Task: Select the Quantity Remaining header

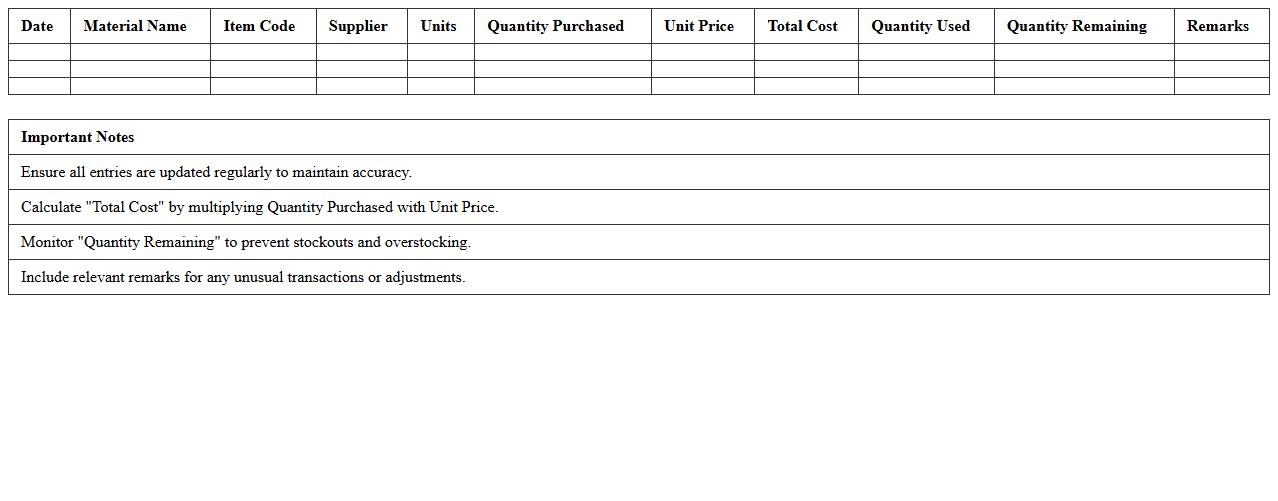Action: pyautogui.click(x=1076, y=26)
